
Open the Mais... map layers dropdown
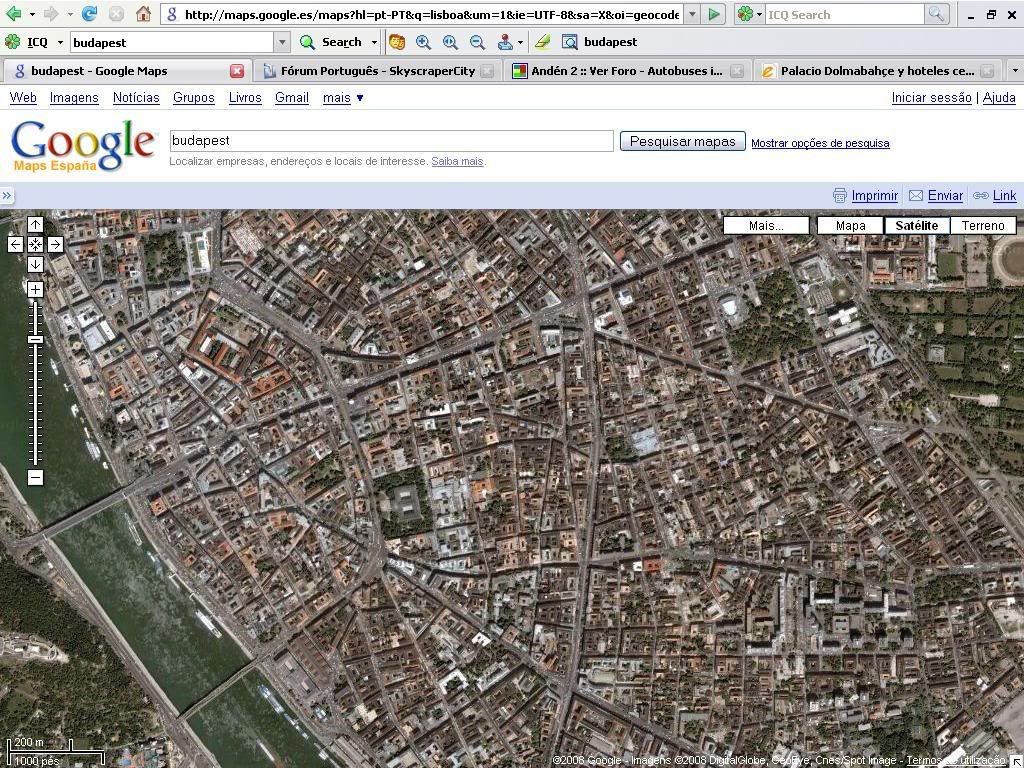tap(766, 225)
